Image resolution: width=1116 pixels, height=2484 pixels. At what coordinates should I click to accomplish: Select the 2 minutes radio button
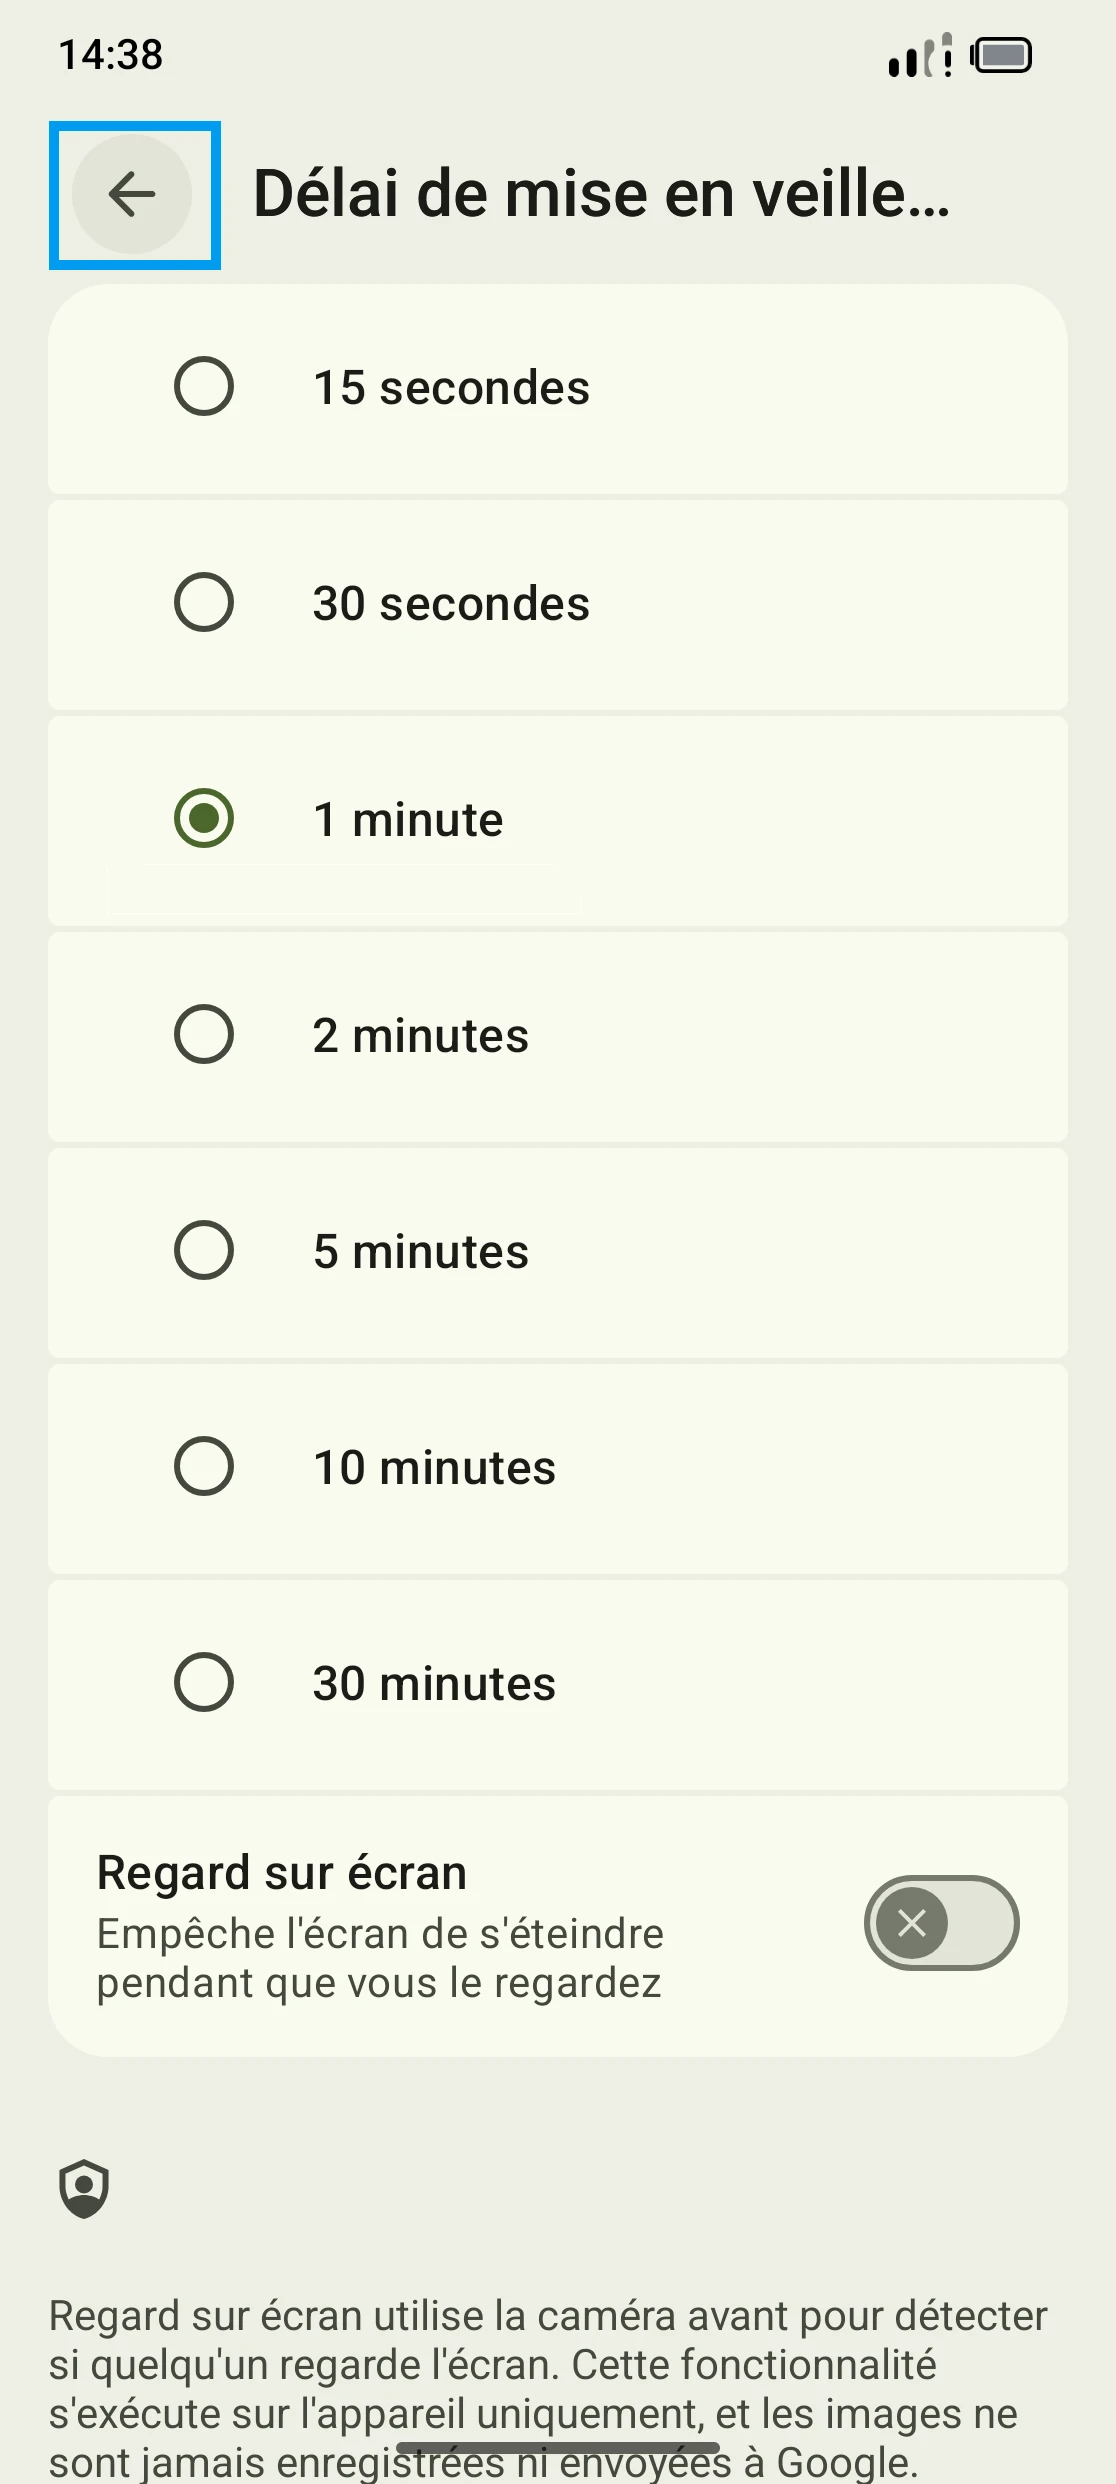[204, 1034]
